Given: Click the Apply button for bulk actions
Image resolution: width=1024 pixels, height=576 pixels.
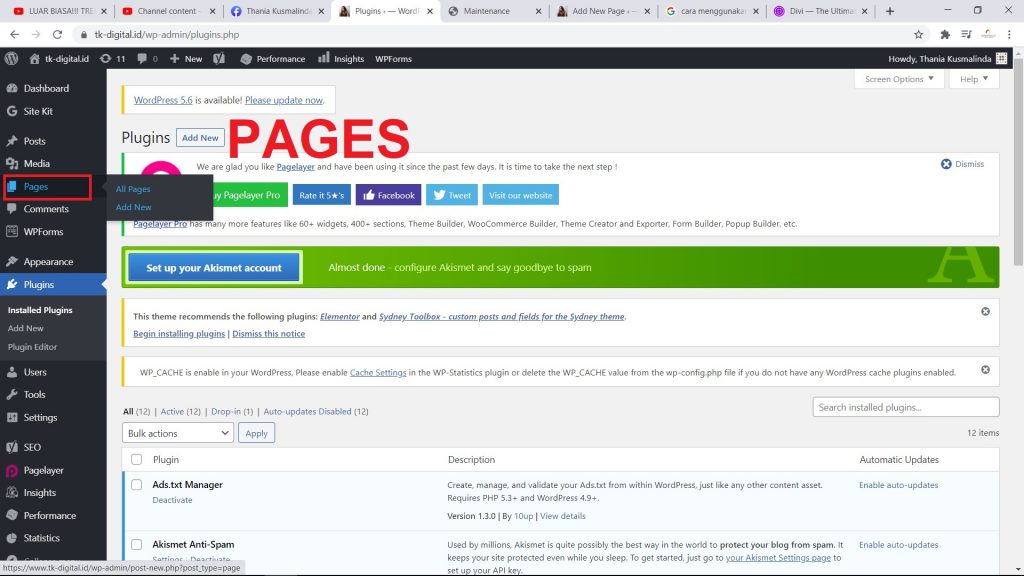Looking at the screenshot, I should point(257,433).
